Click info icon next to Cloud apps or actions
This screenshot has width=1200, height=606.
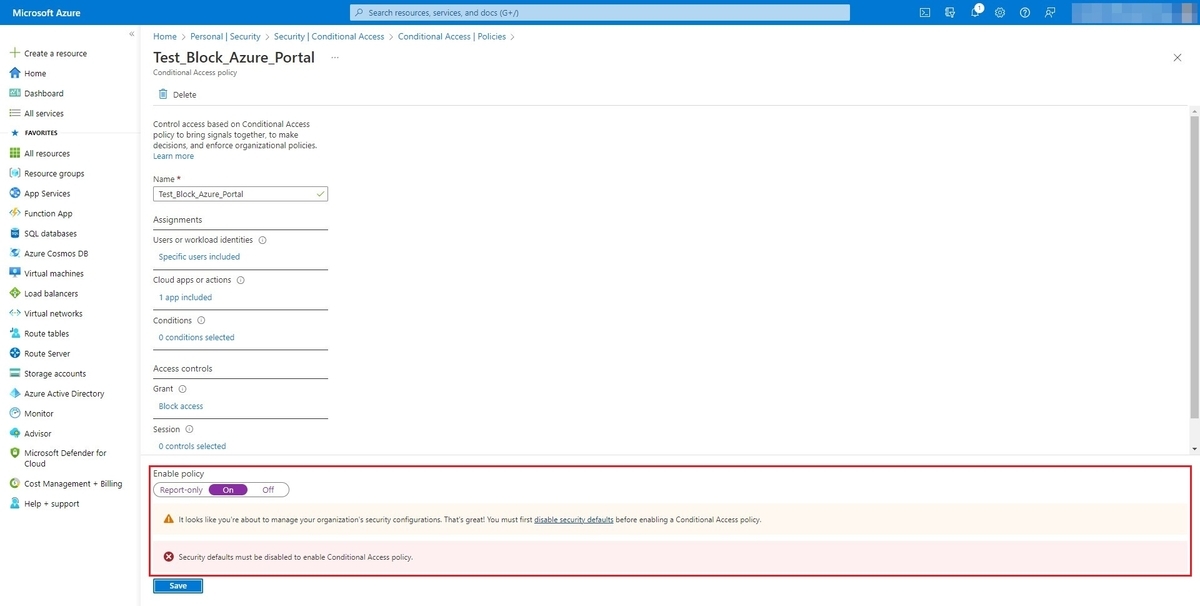241,280
